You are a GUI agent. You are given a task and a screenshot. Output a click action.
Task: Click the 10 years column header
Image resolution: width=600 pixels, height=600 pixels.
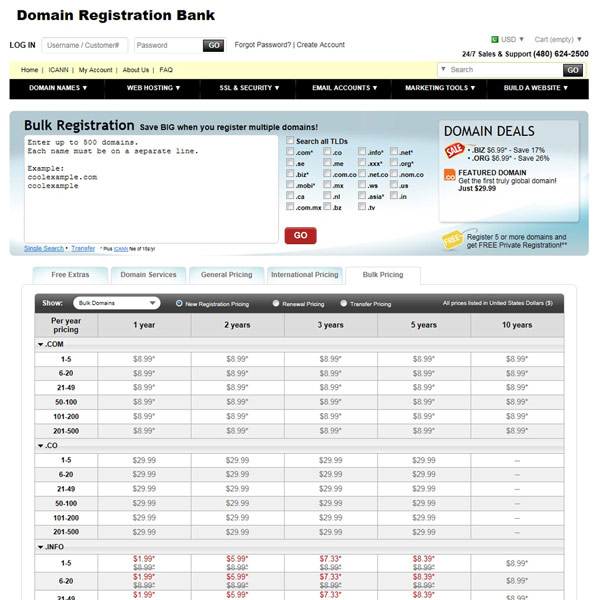pyautogui.click(x=517, y=325)
